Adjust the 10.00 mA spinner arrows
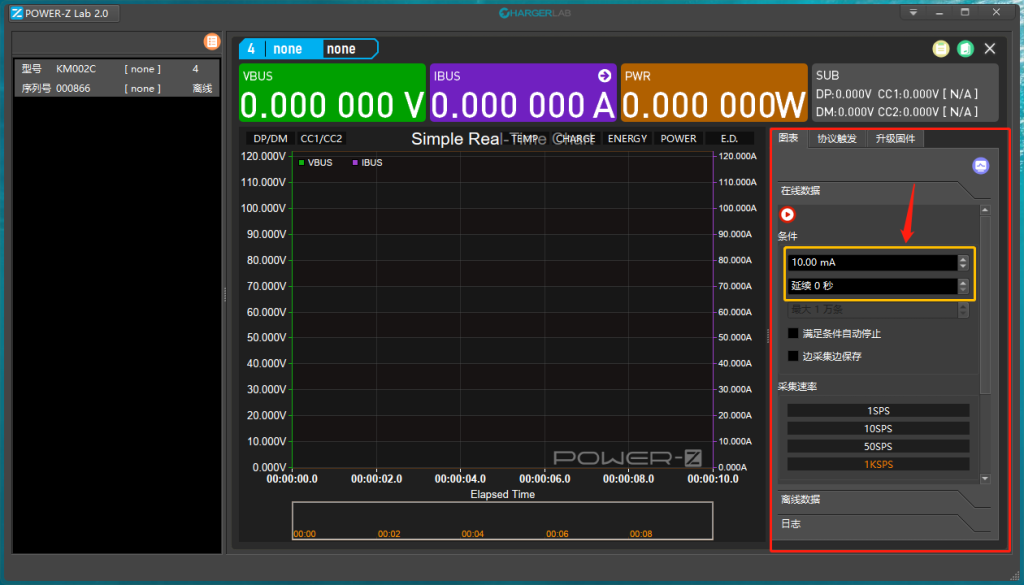The image size is (1024, 585). click(x=963, y=262)
